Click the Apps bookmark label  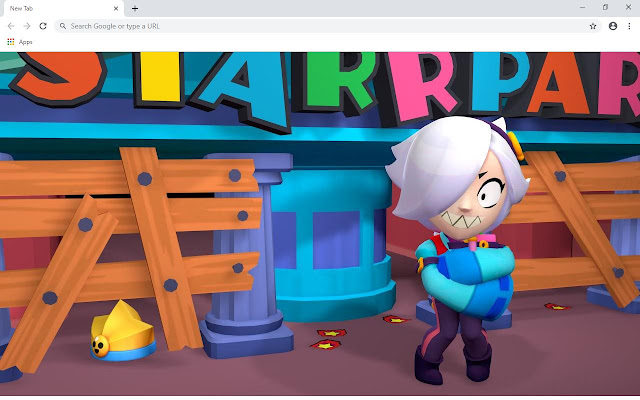(x=25, y=42)
